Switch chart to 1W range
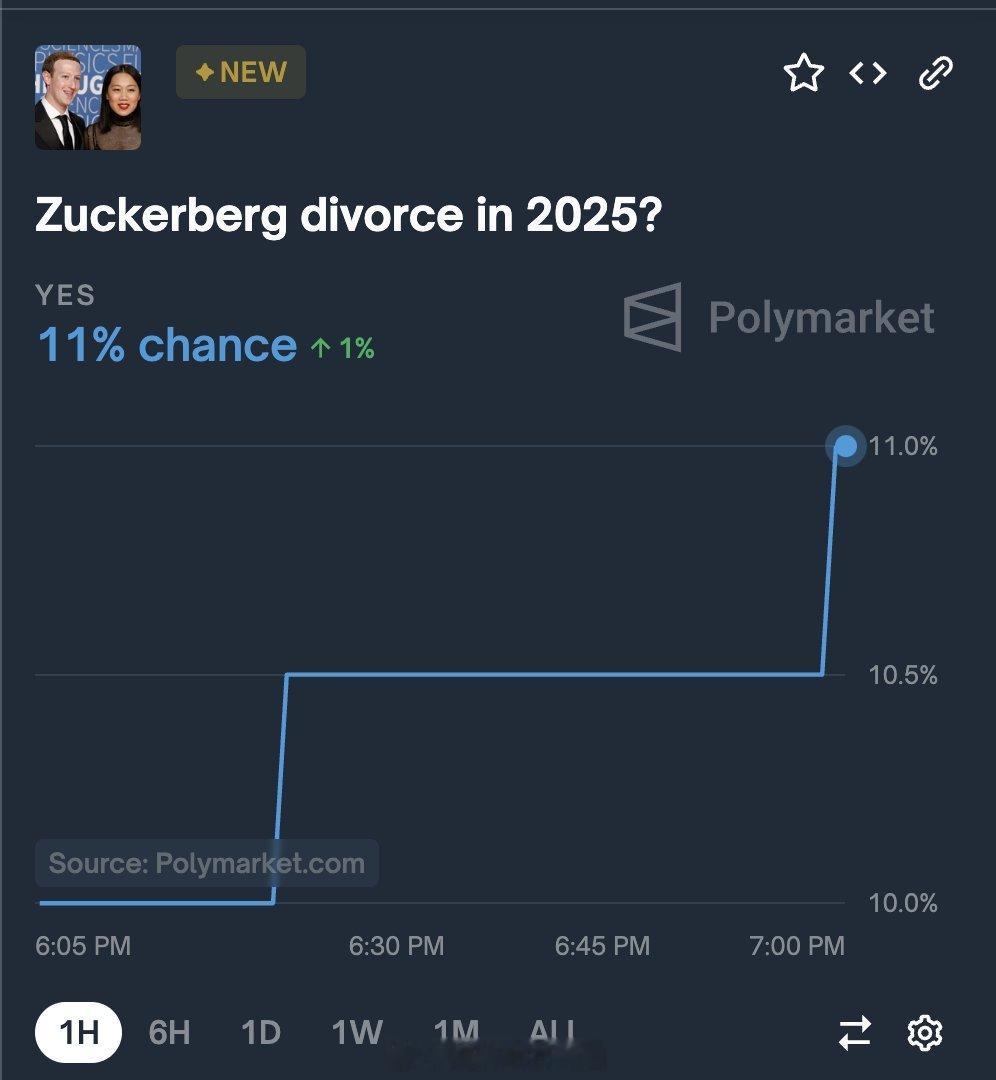 pyautogui.click(x=357, y=1032)
